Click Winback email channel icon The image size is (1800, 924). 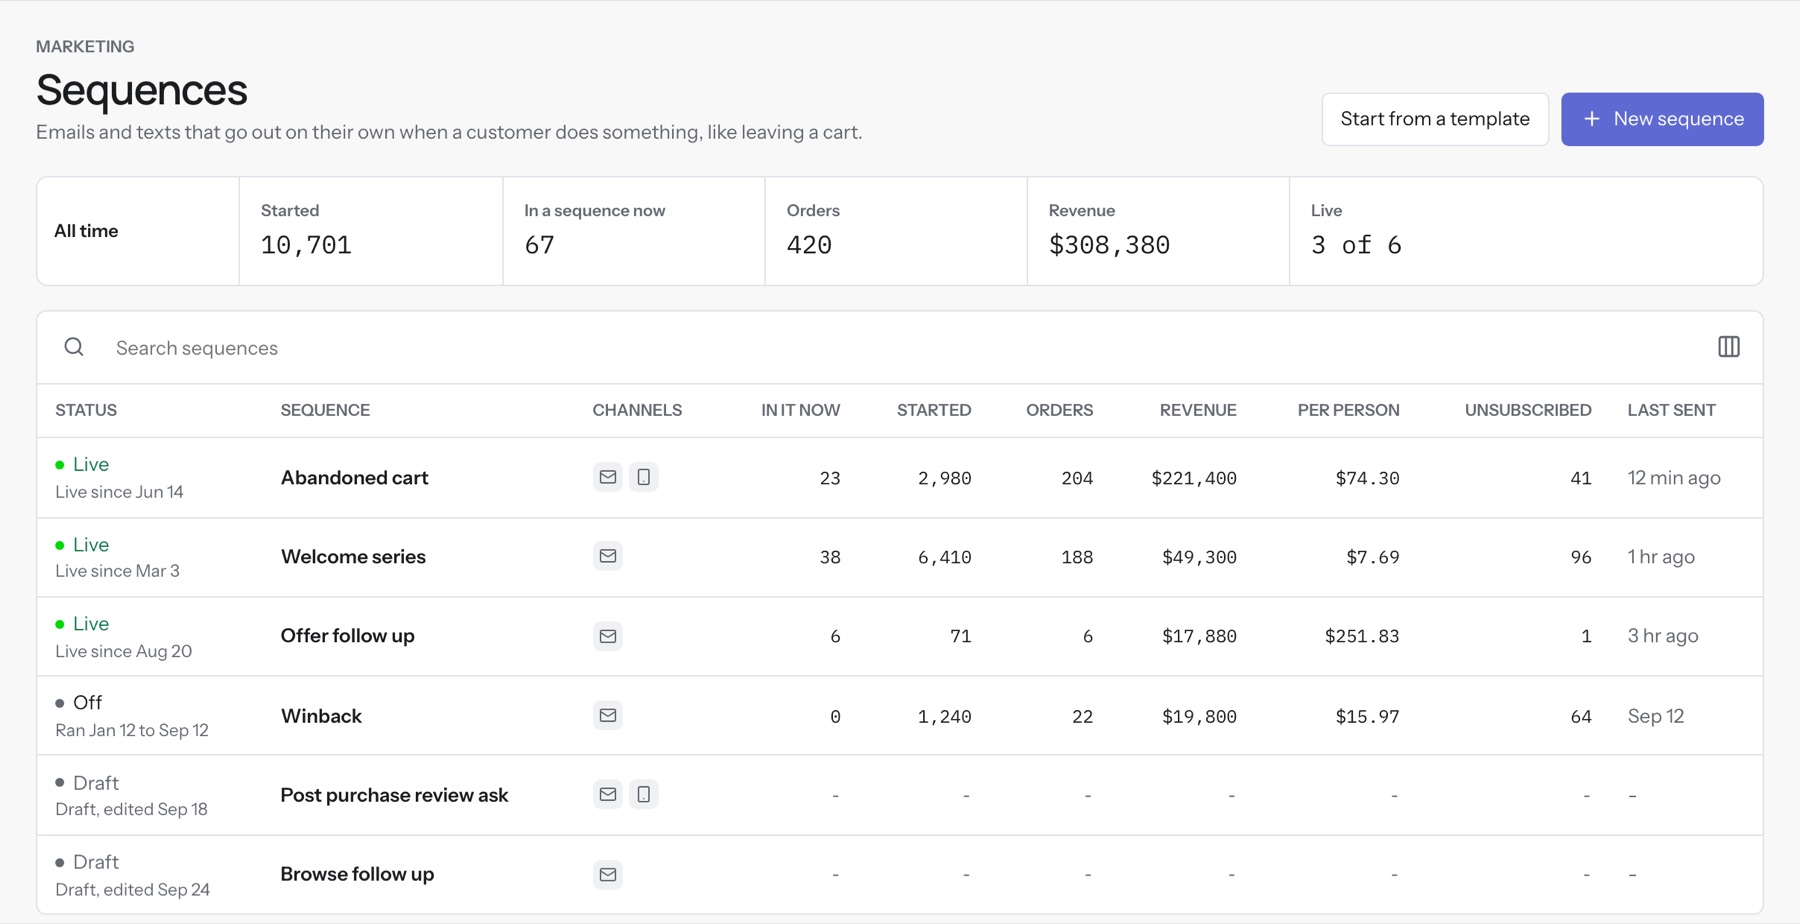pos(607,715)
